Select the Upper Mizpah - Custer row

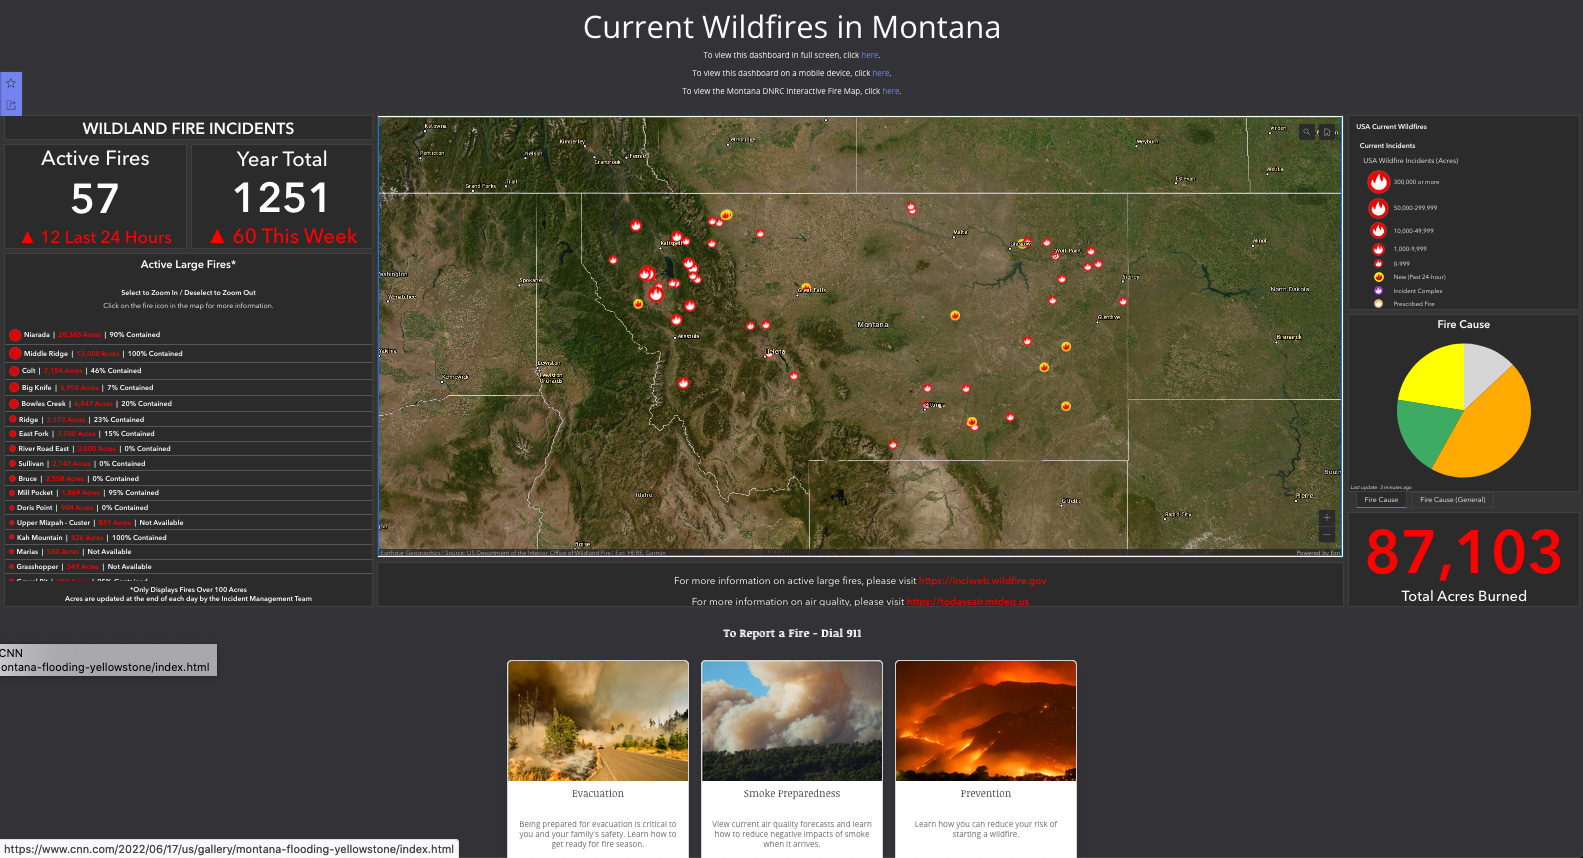188,523
